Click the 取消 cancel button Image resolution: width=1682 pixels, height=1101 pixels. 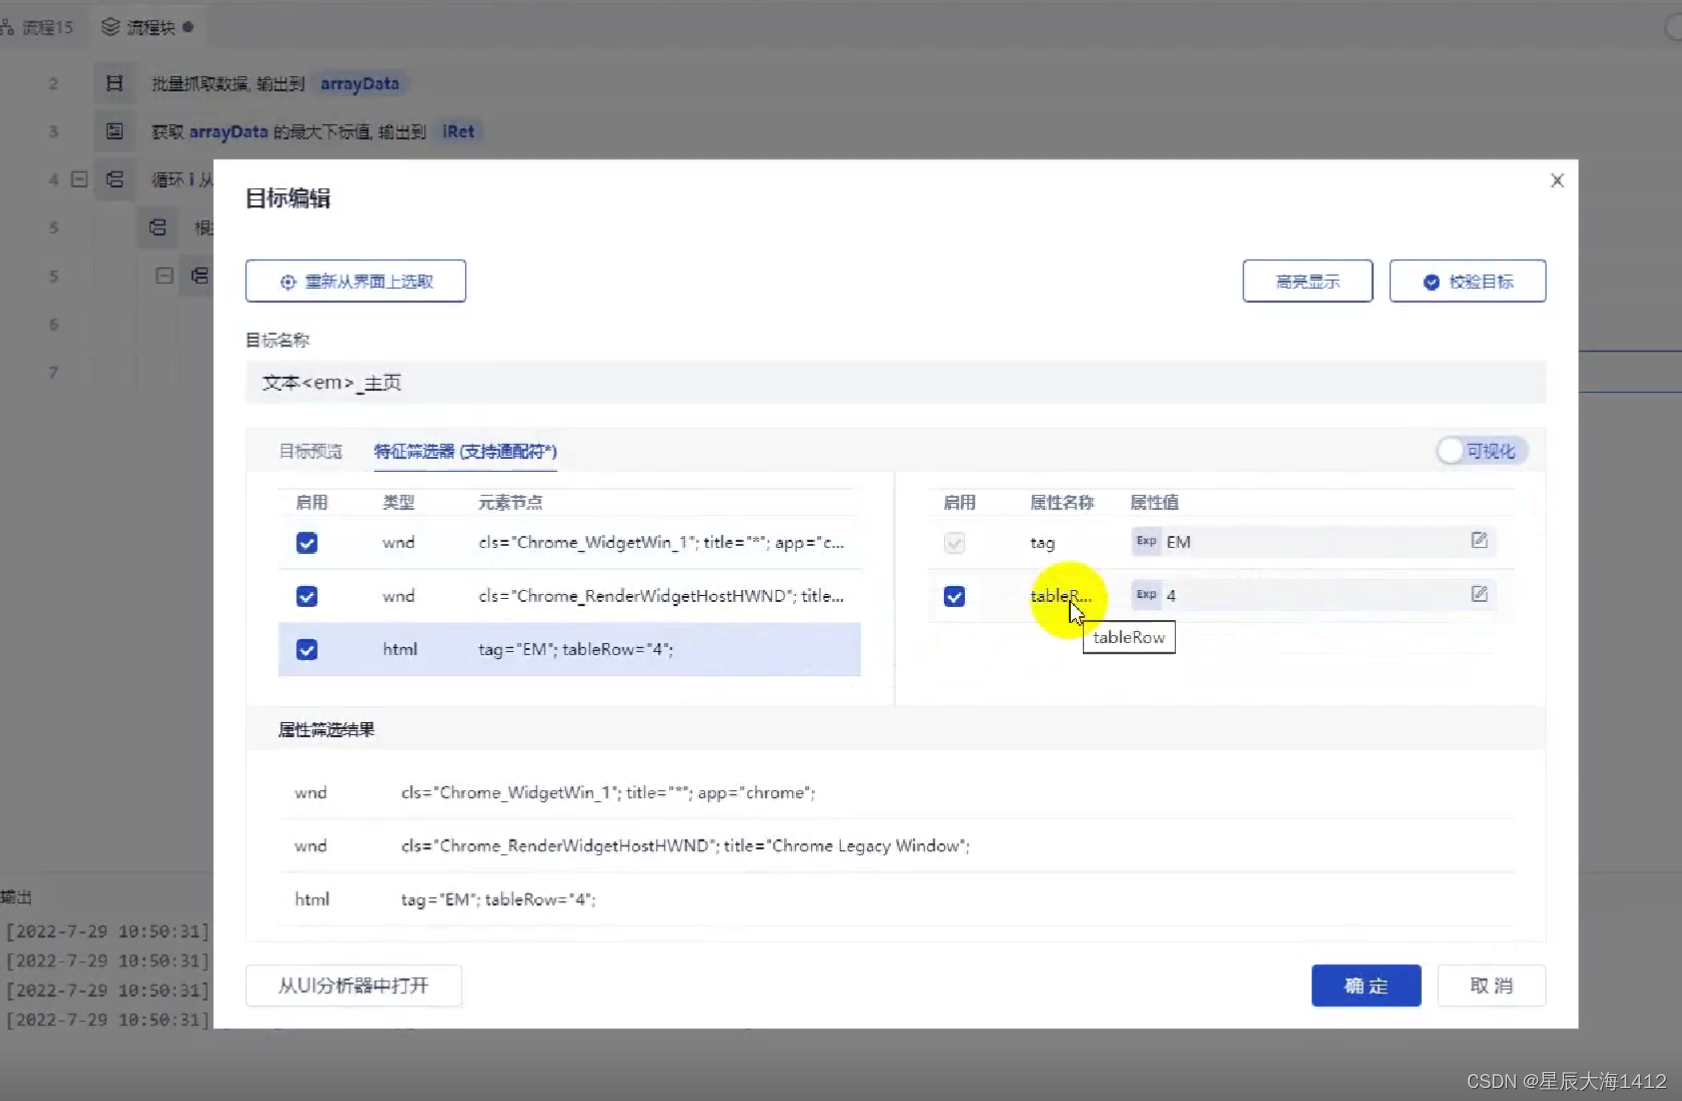click(x=1491, y=985)
